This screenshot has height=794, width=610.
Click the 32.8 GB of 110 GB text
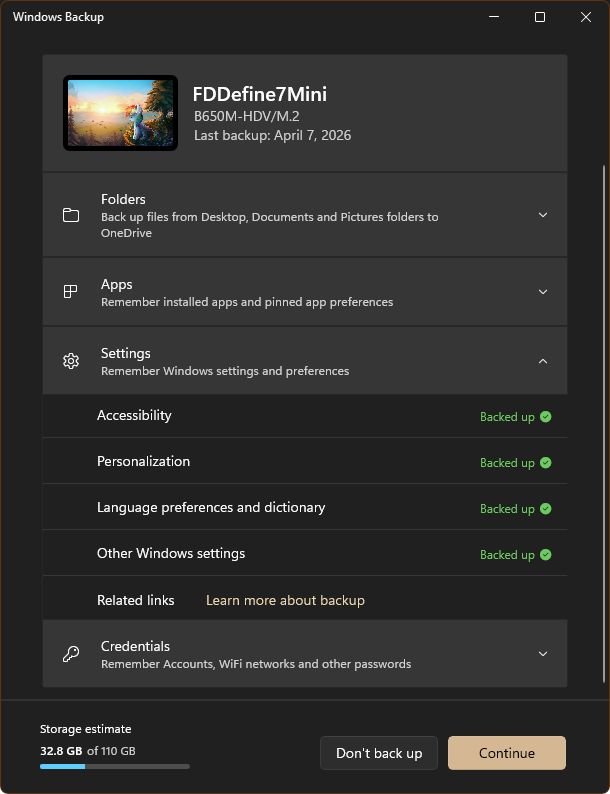tap(88, 751)
